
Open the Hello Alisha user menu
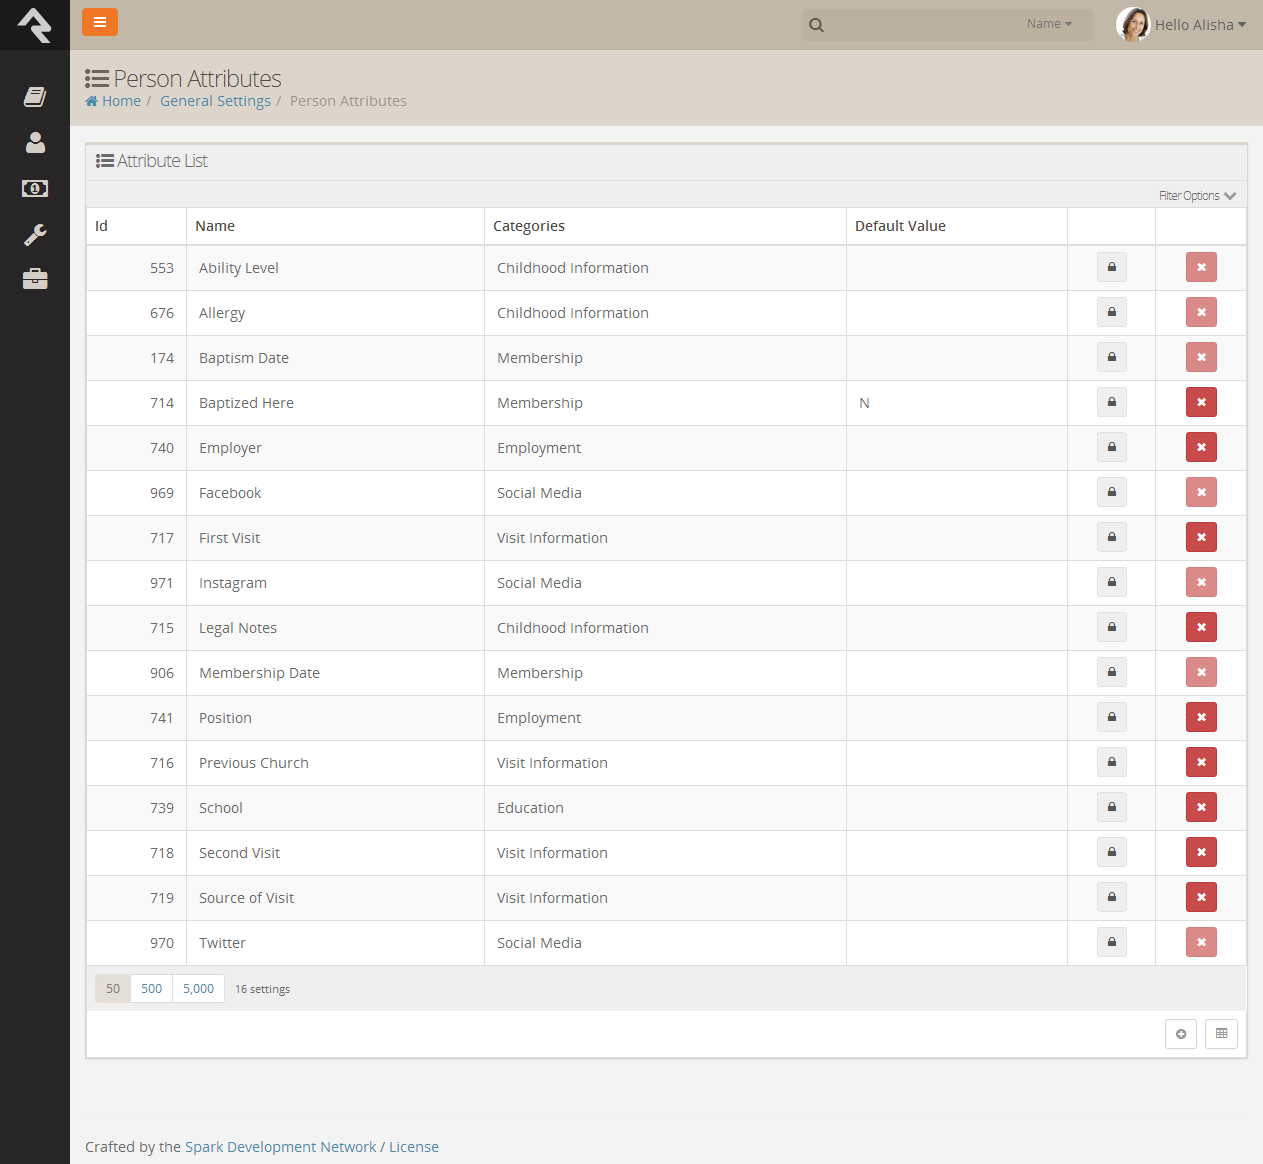tap(1181, 25)
